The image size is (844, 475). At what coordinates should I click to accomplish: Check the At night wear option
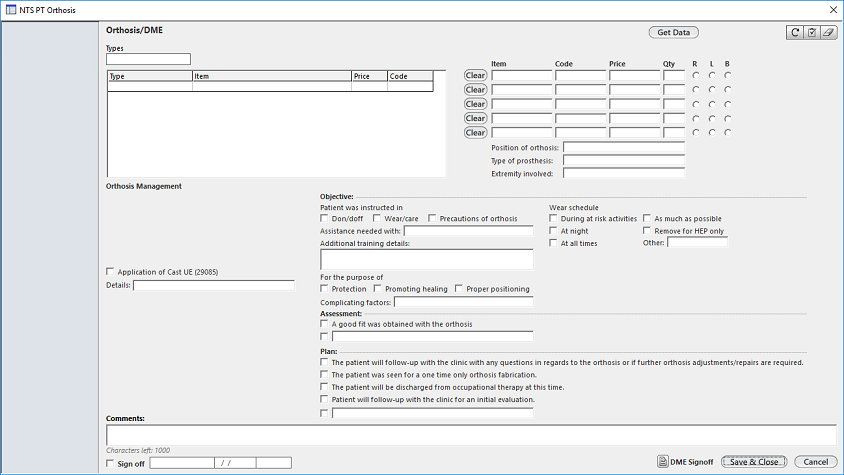[x=553, y=230]
